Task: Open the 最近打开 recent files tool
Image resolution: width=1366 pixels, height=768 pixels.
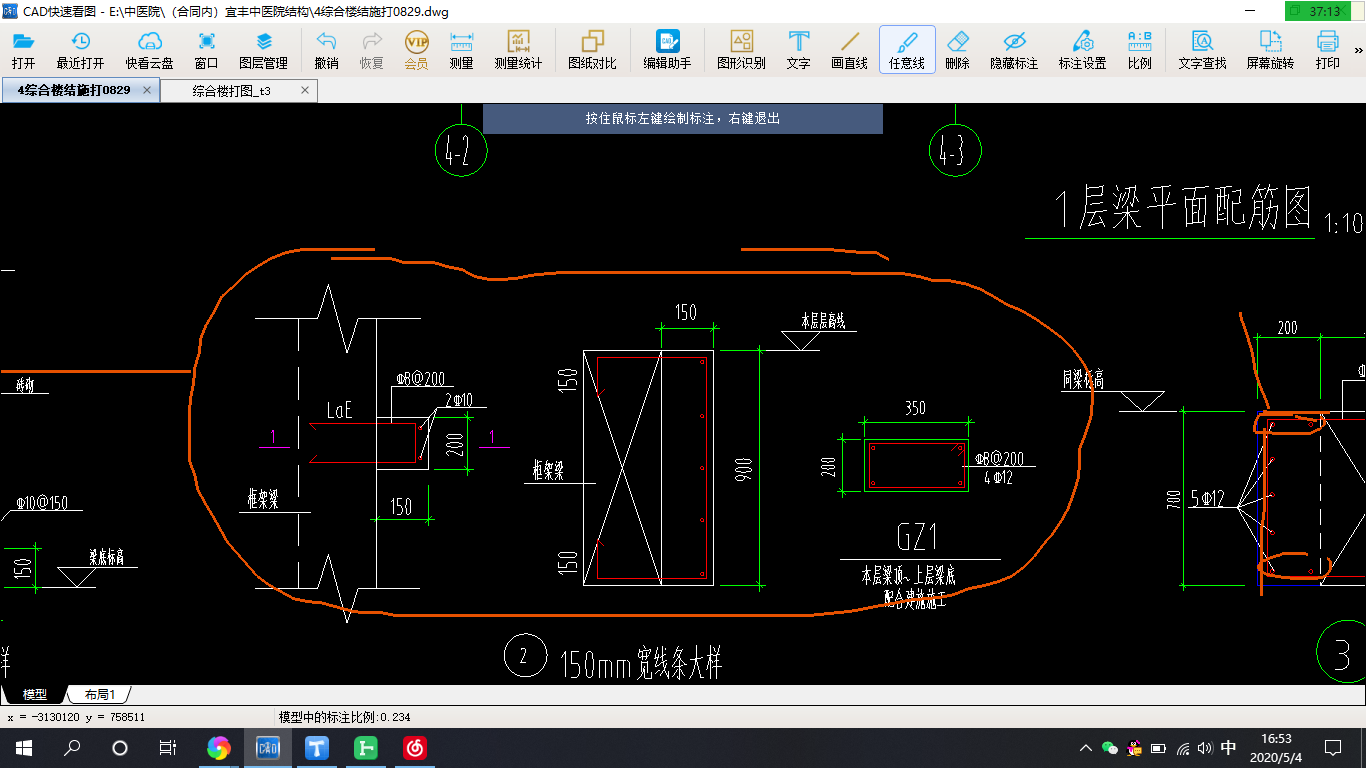Action: click(x=80, y=50)
